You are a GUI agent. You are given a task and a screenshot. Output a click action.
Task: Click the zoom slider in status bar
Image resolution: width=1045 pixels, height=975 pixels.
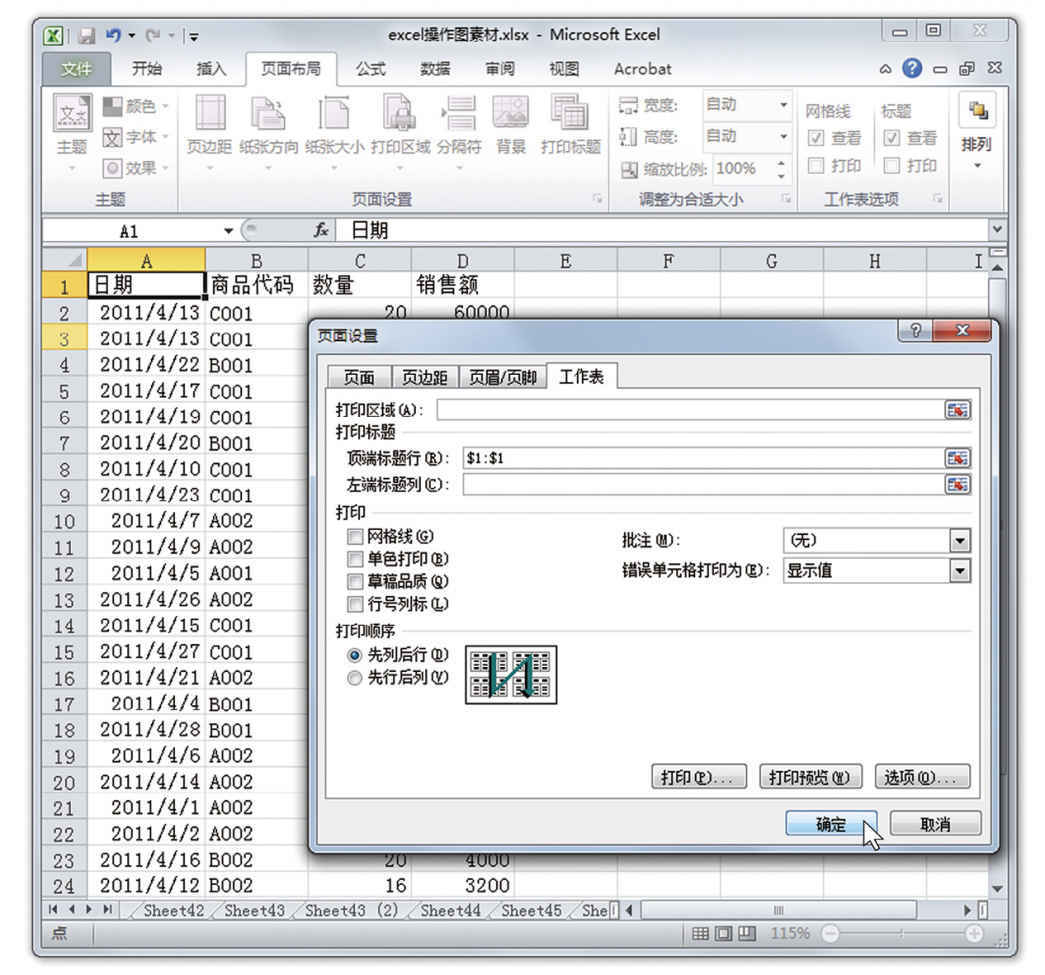901,934
